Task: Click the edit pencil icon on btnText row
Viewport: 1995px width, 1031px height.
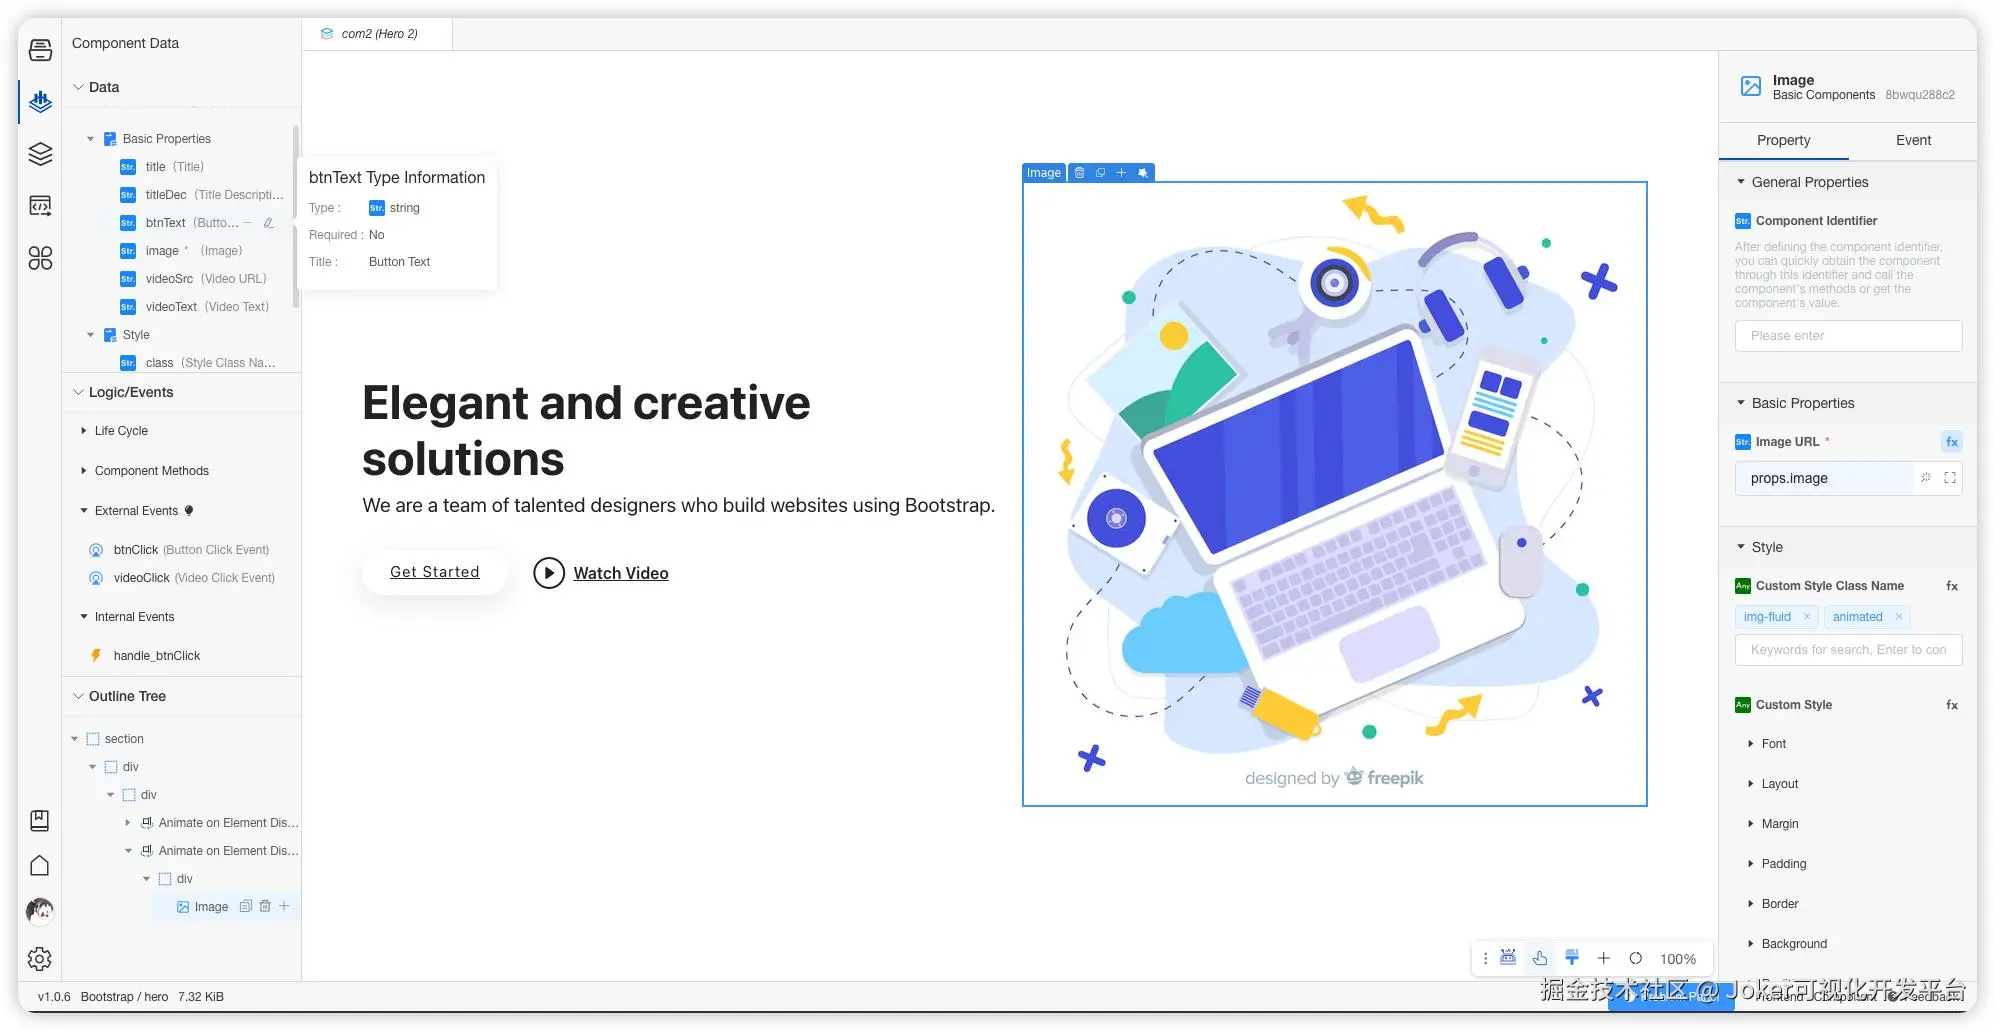Action: [268, 223]
